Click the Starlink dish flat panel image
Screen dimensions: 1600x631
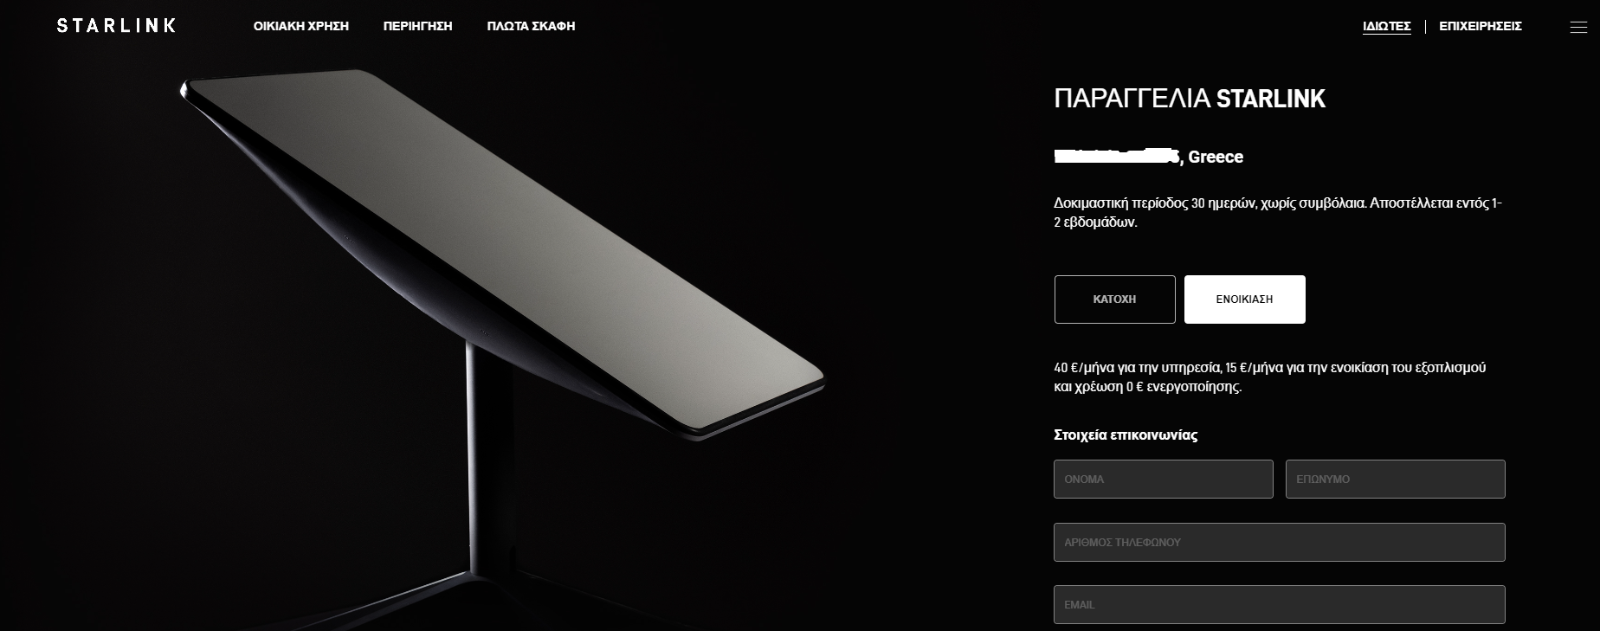tap(500, 250)
